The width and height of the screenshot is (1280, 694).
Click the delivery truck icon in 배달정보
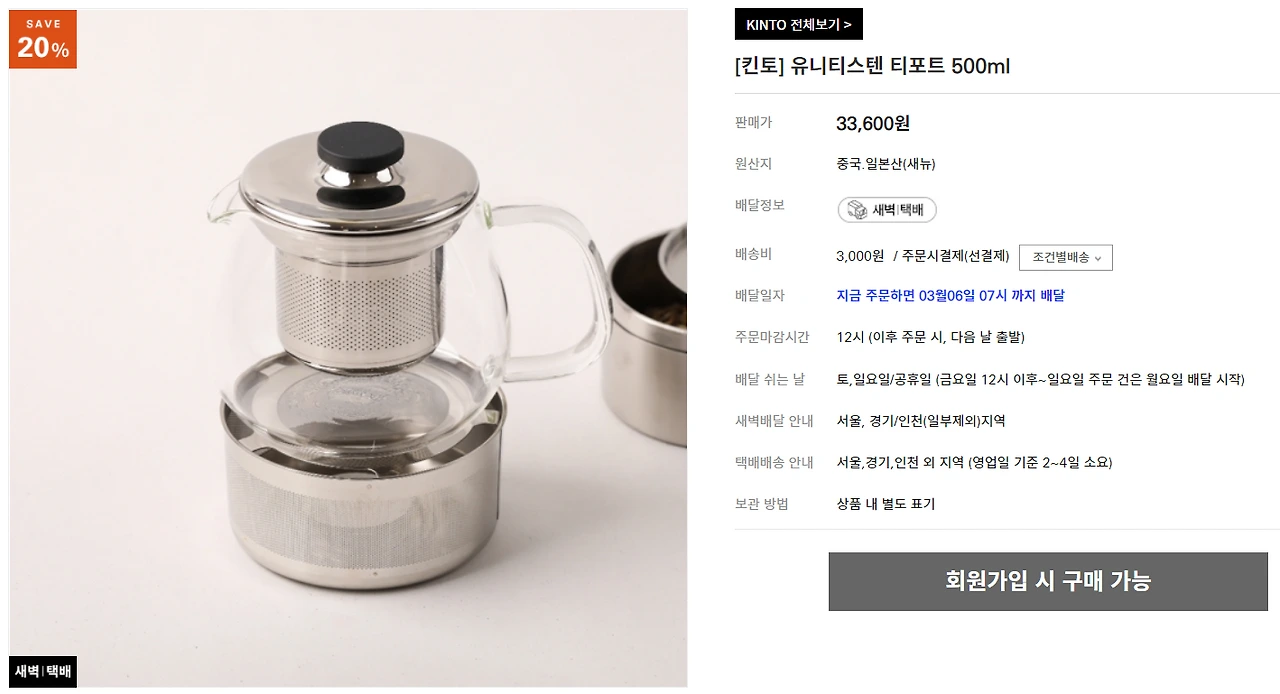tap(857, 210)
